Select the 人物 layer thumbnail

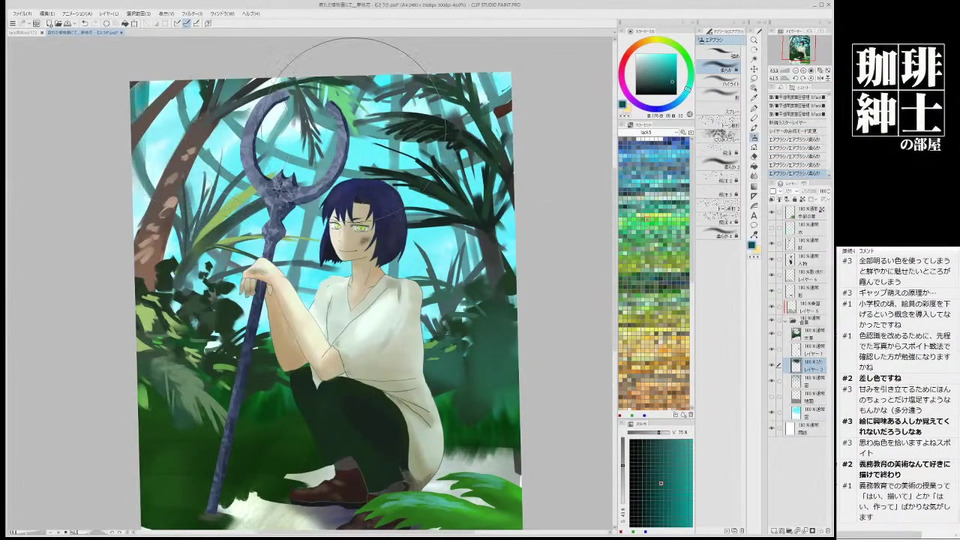[x=790, y=260]
